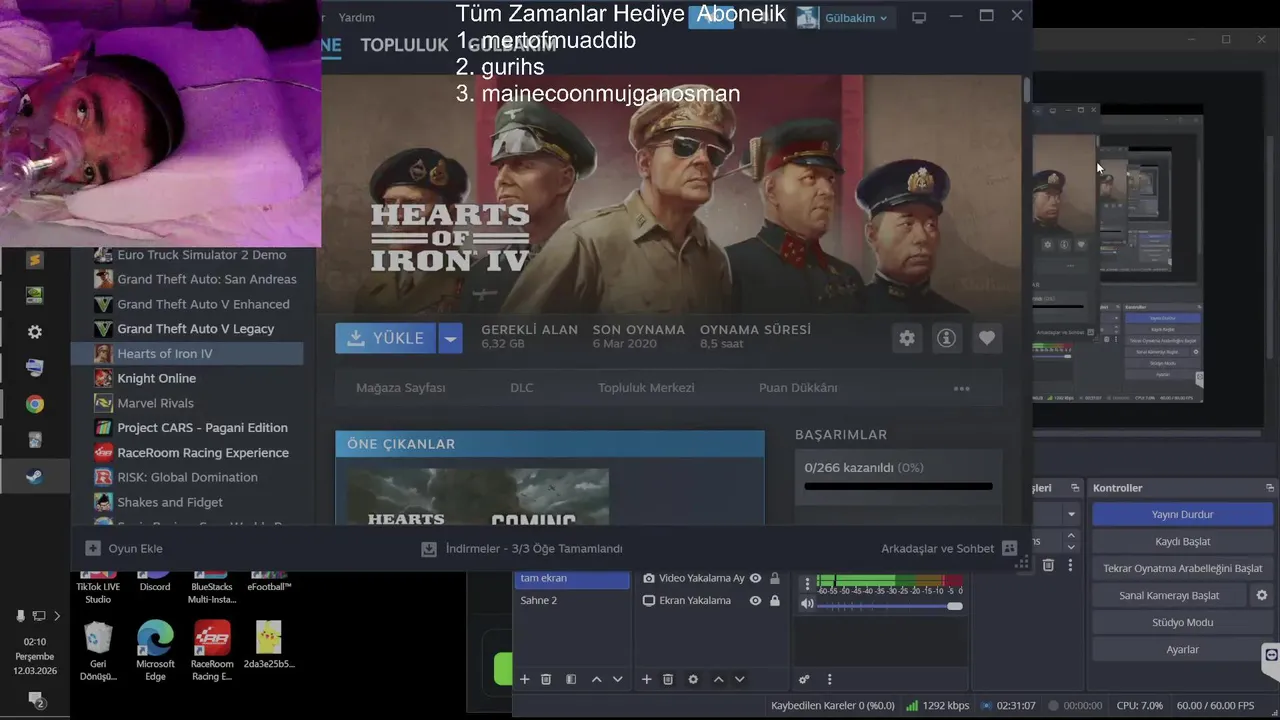The width and height of the screenshot is (1280, 720).
Task: Move the OBS source down
Action: click(740, 679)
